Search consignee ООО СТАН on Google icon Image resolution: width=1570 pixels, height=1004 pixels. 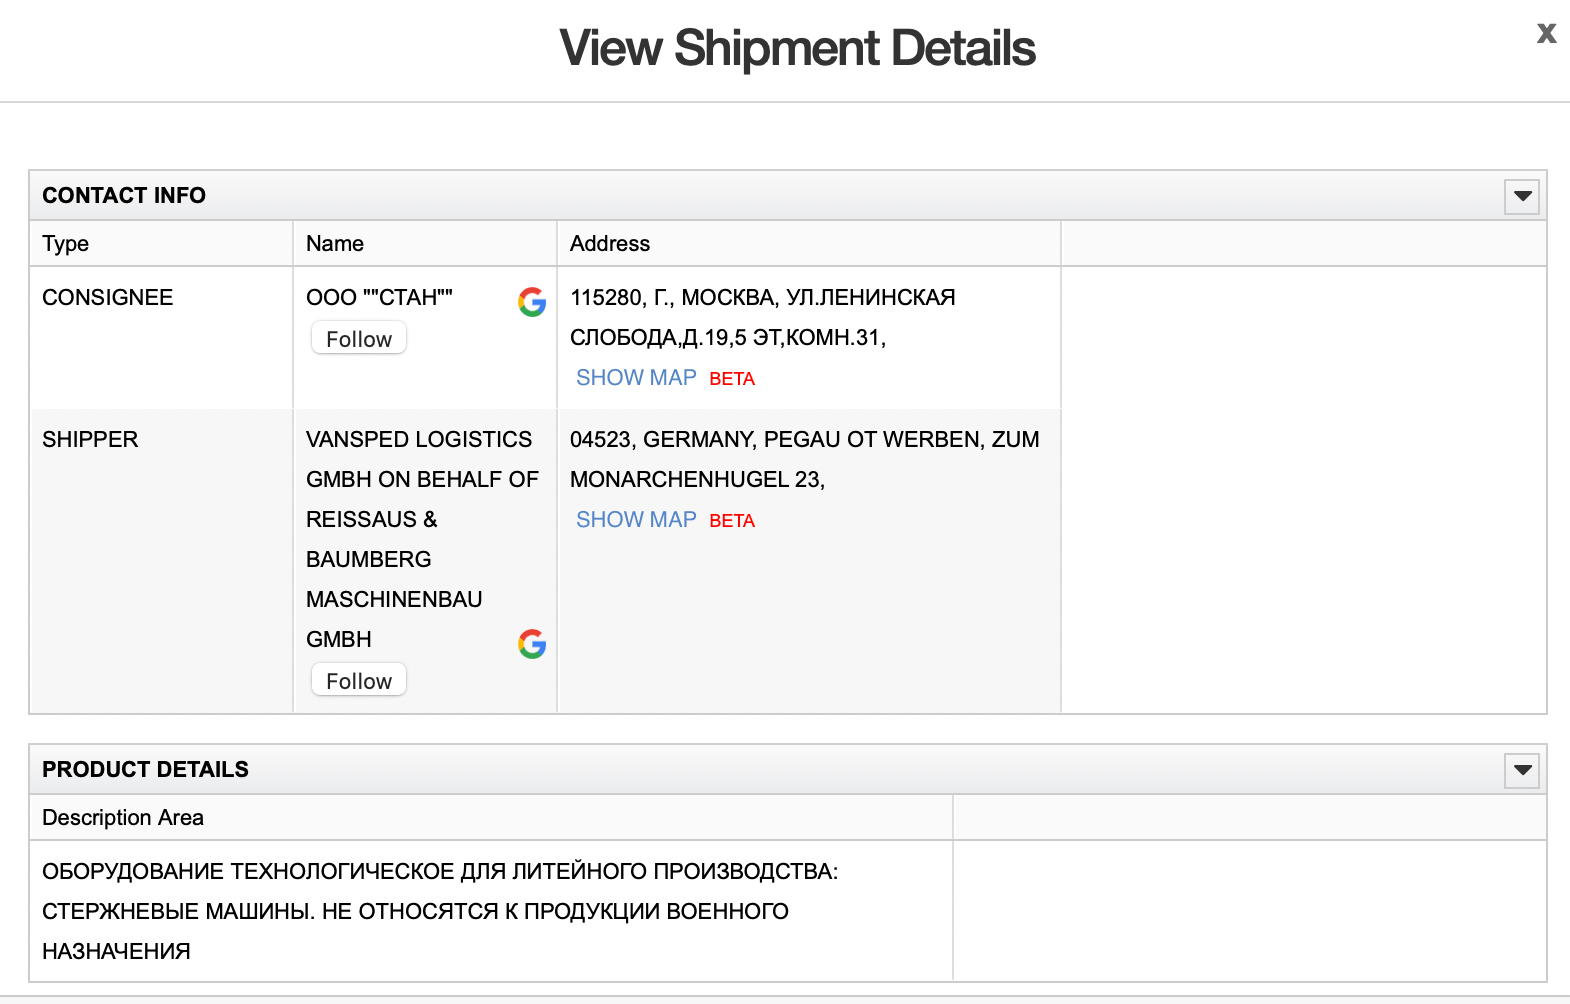point(532,302)
